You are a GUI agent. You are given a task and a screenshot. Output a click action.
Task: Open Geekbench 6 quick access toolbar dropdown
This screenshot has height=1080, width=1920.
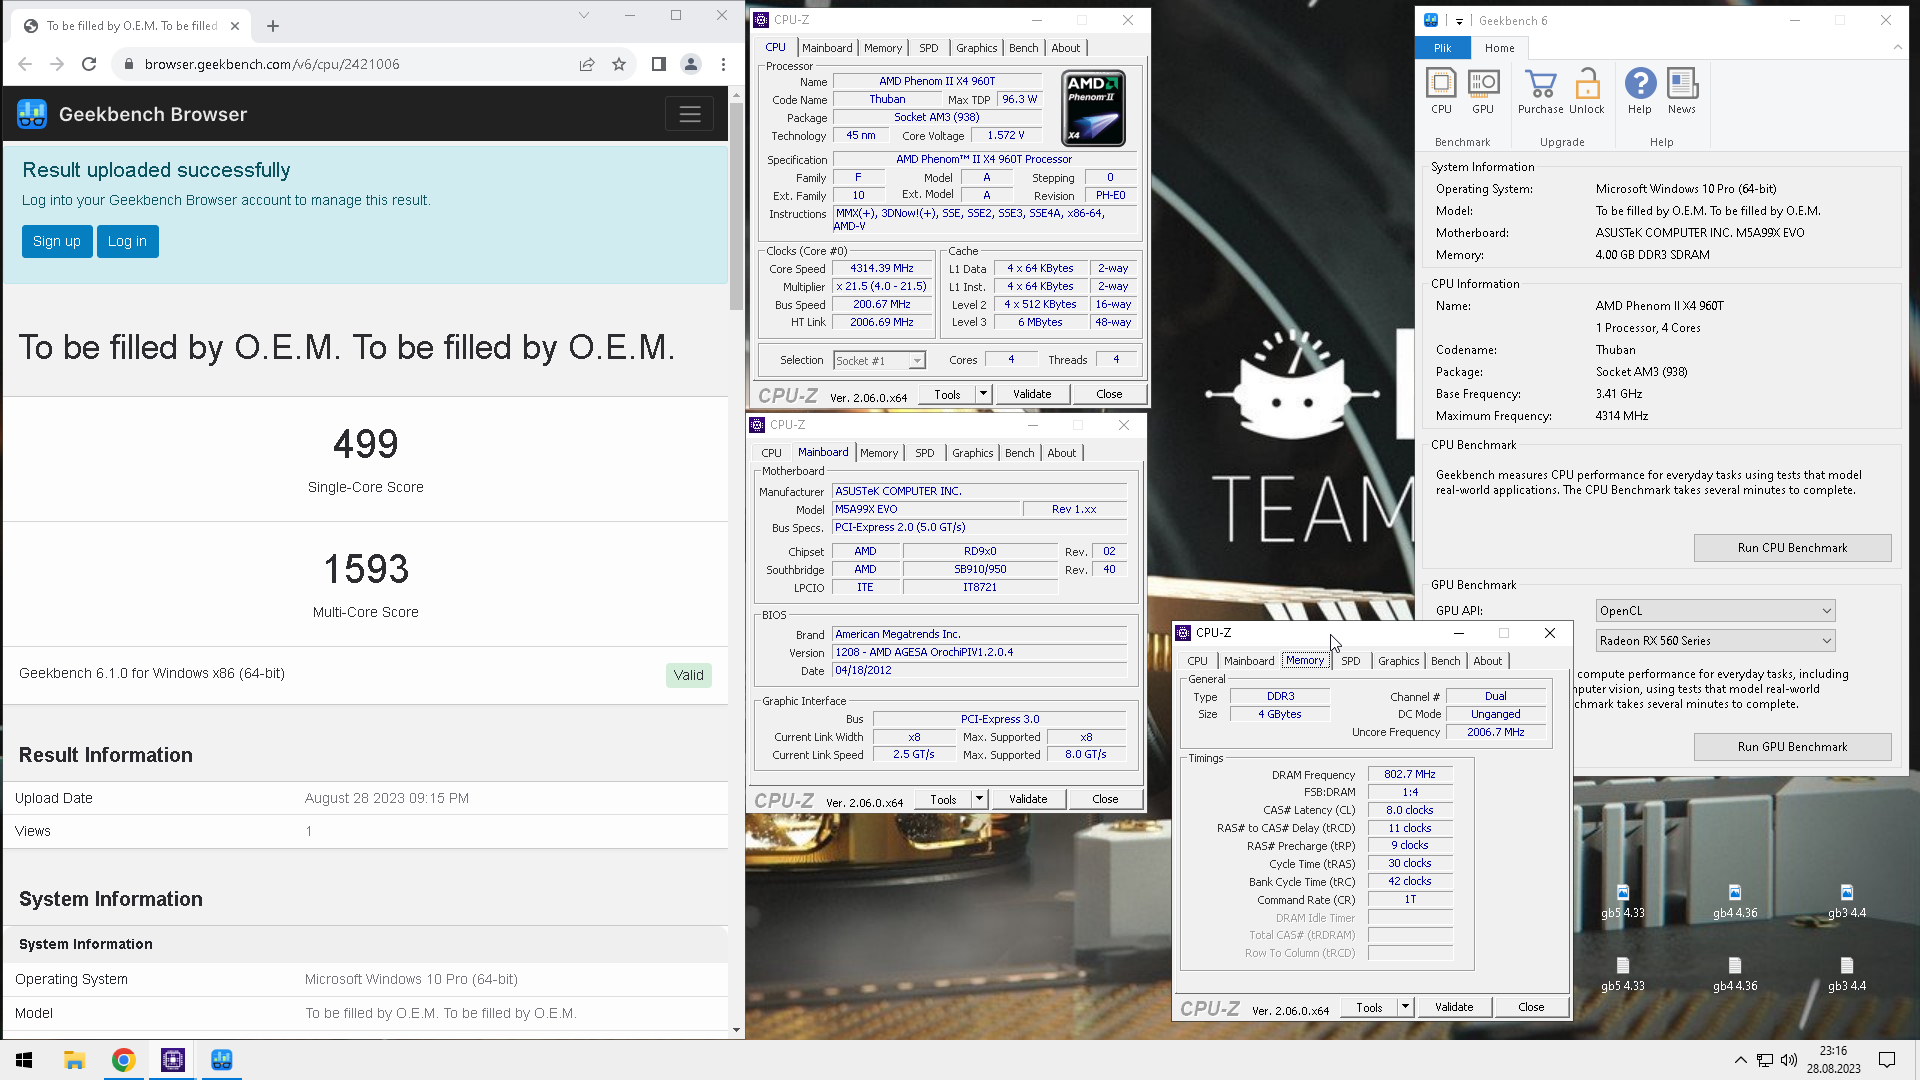pyautogui.click(x=1459, y=21)
